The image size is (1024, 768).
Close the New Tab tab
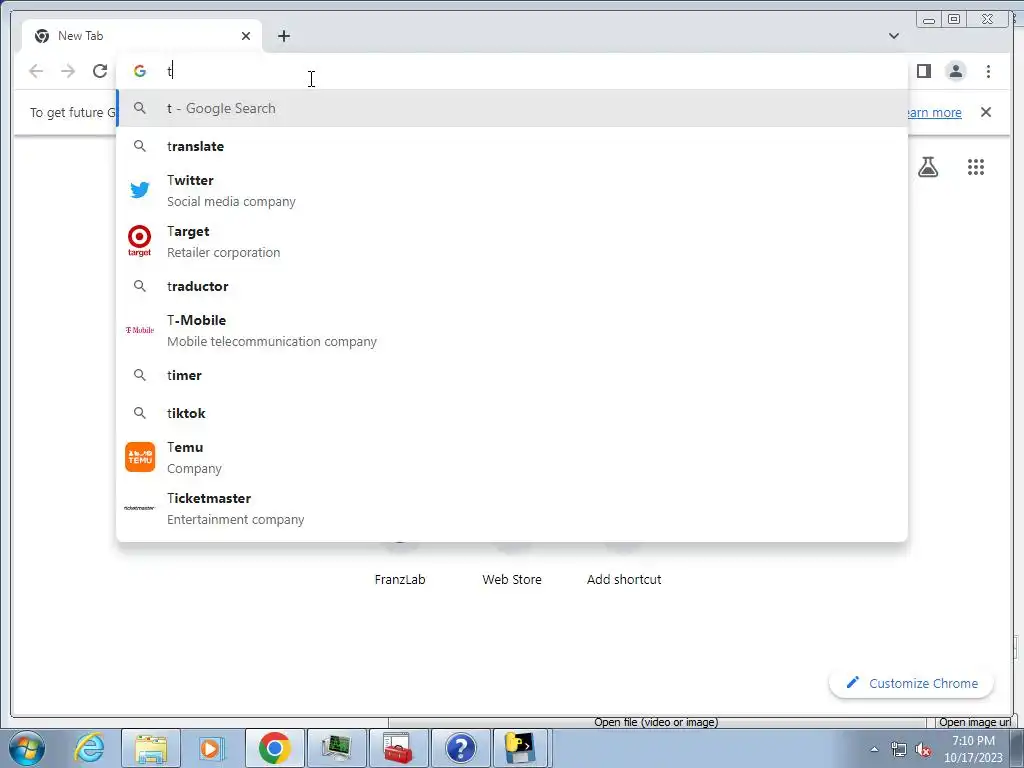[x=246, y=36]
